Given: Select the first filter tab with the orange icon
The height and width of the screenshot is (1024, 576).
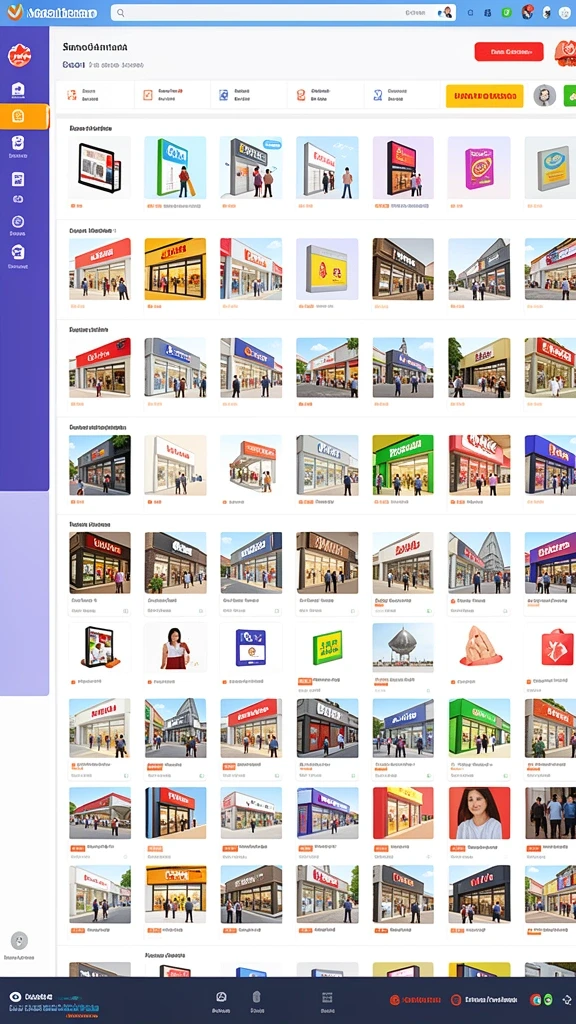Looking at the screenshot, I should [95, 95].
